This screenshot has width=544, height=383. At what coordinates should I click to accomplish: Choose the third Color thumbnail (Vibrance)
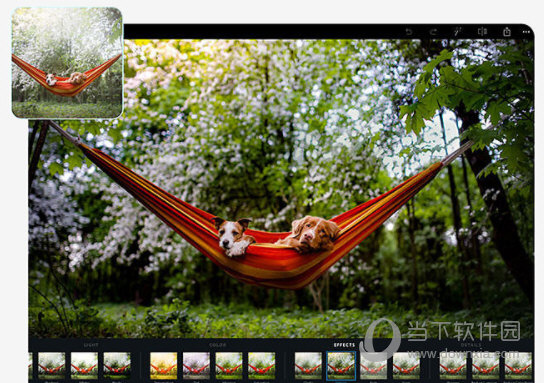229,366
